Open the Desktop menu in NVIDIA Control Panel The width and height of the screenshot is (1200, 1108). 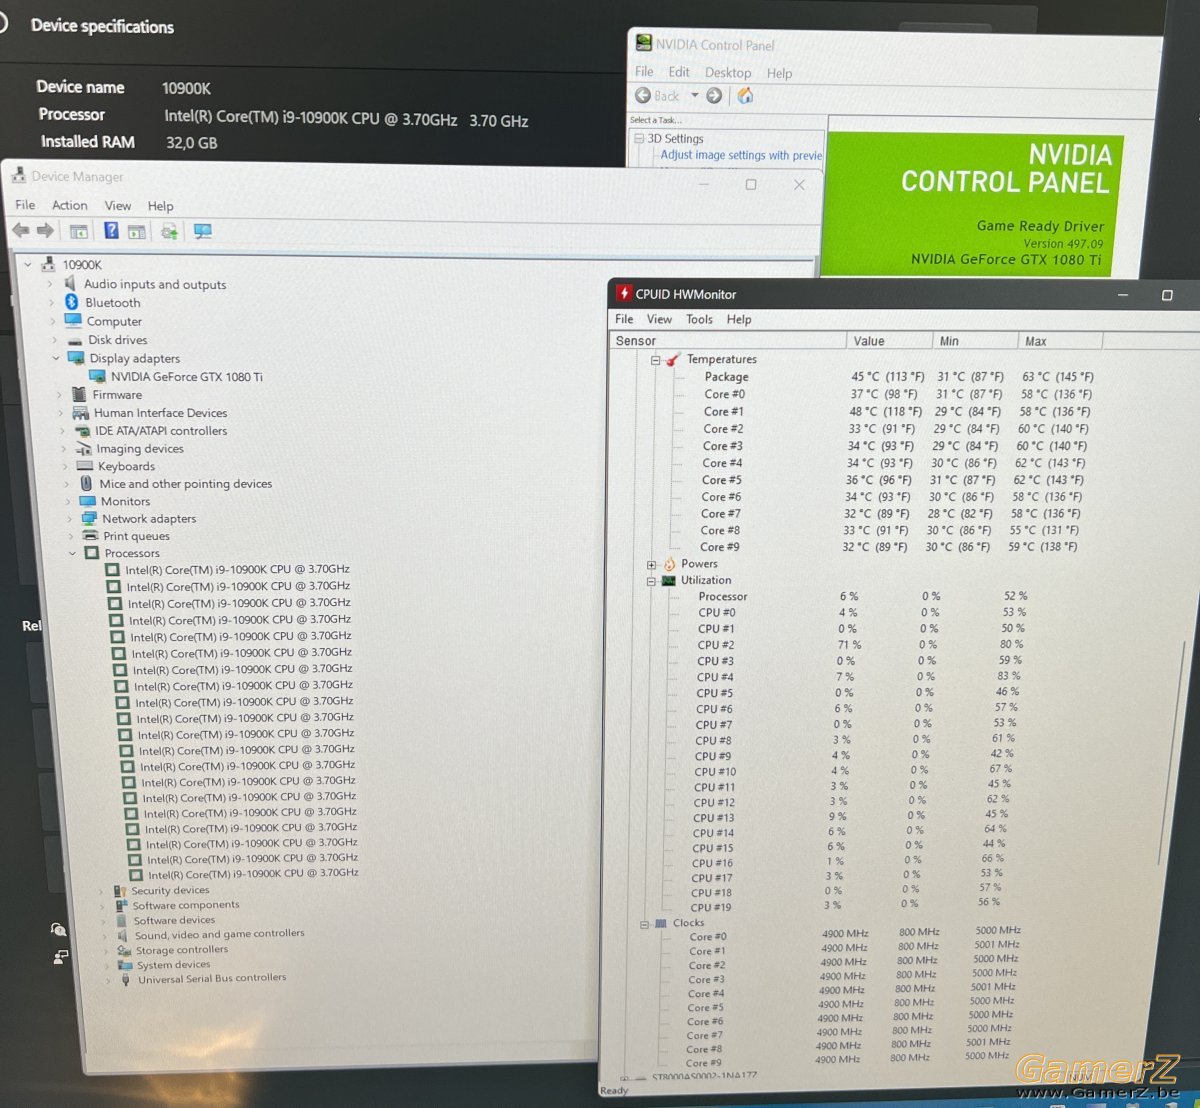click(x=728, y=72)
